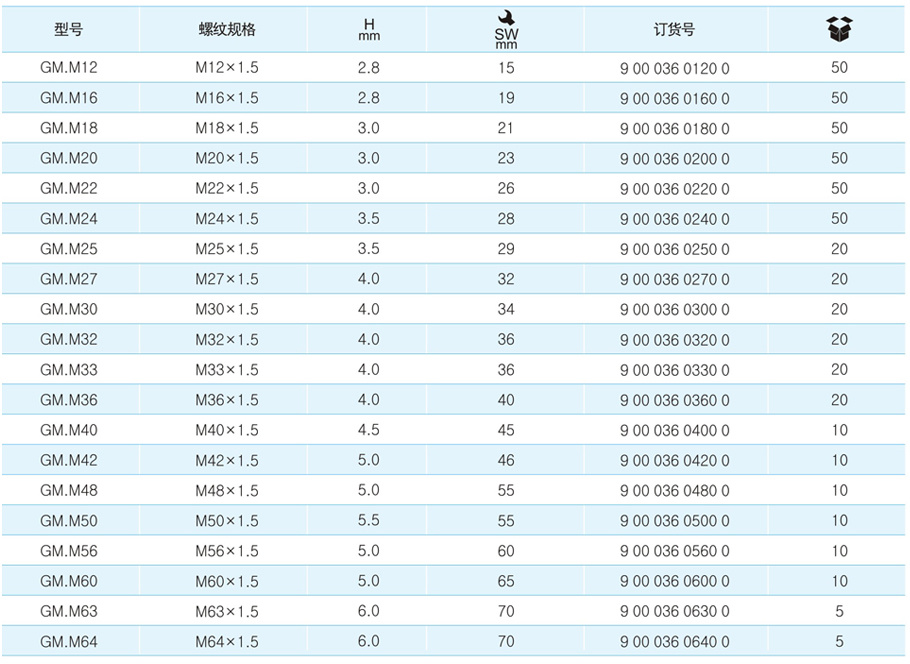
Task: Click thread spec M60×1.5
Action: click(226, 581)
